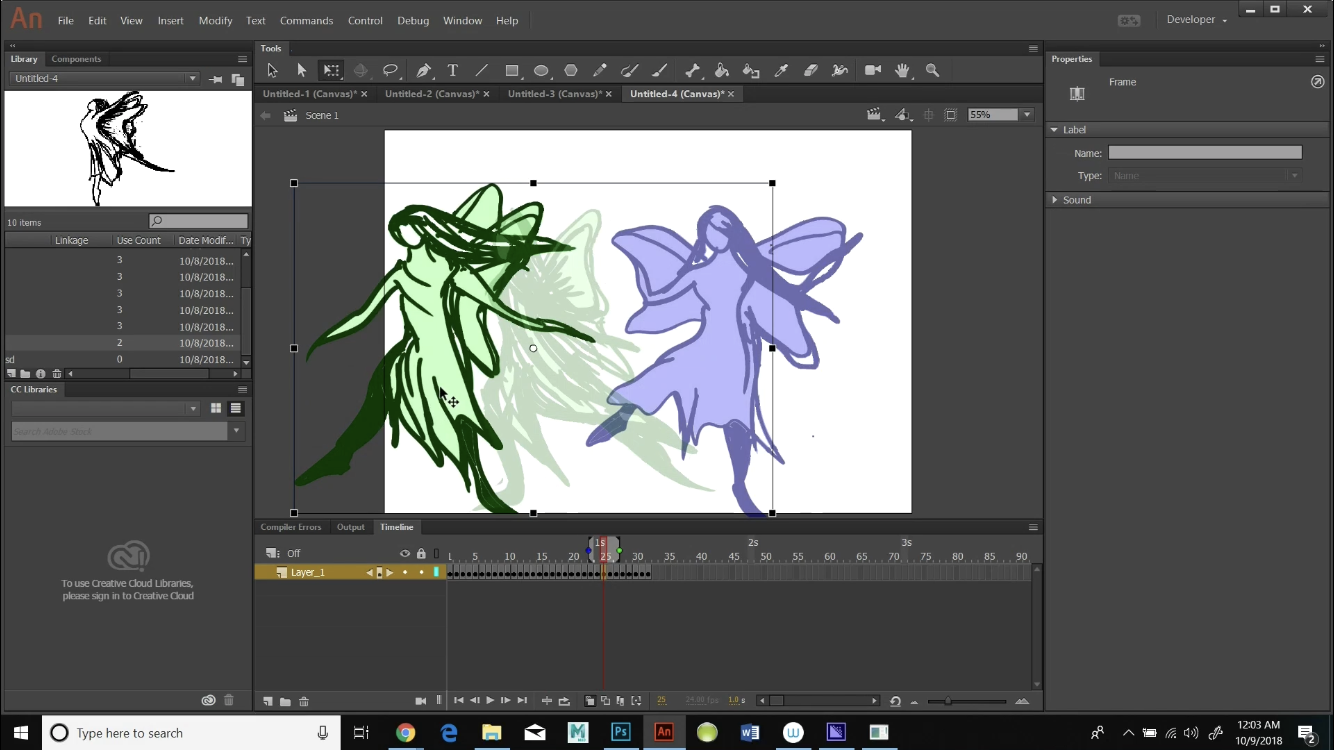1334x750 pixels.
Task: Select the Free Transform tool
Action: click(331, 70)
